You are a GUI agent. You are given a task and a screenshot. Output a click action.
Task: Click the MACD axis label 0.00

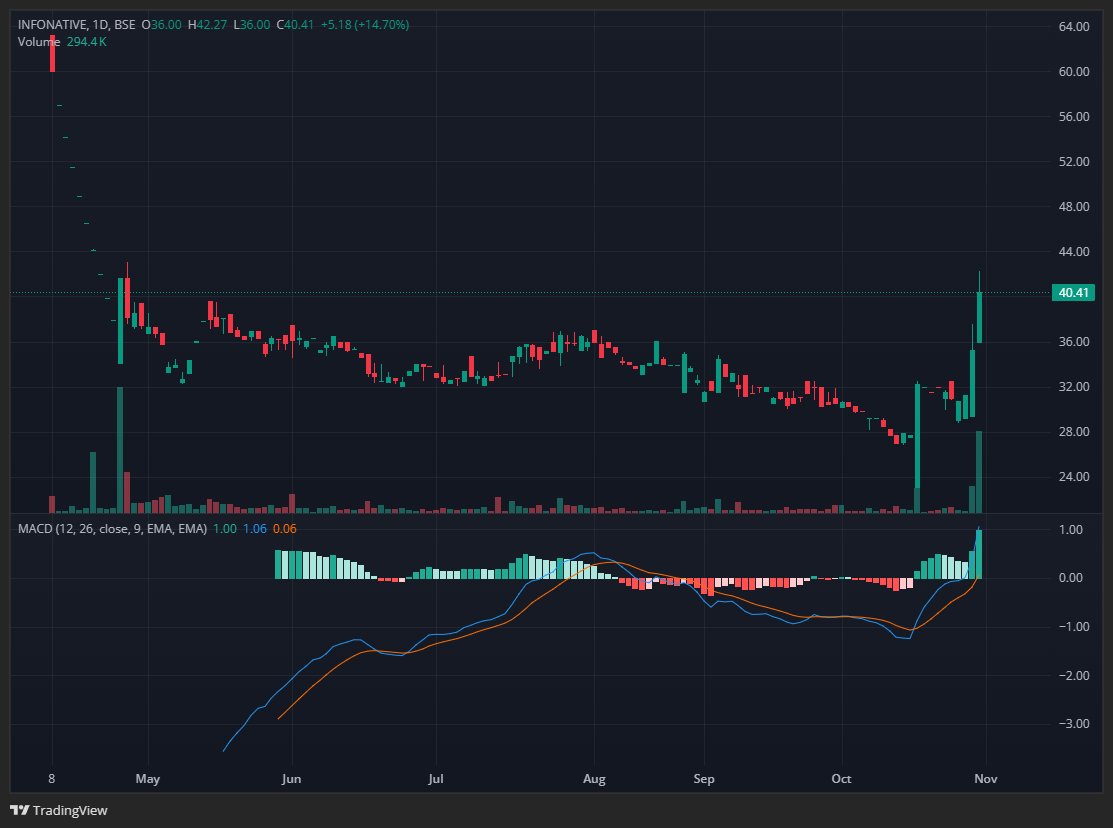pos(1070,578)
